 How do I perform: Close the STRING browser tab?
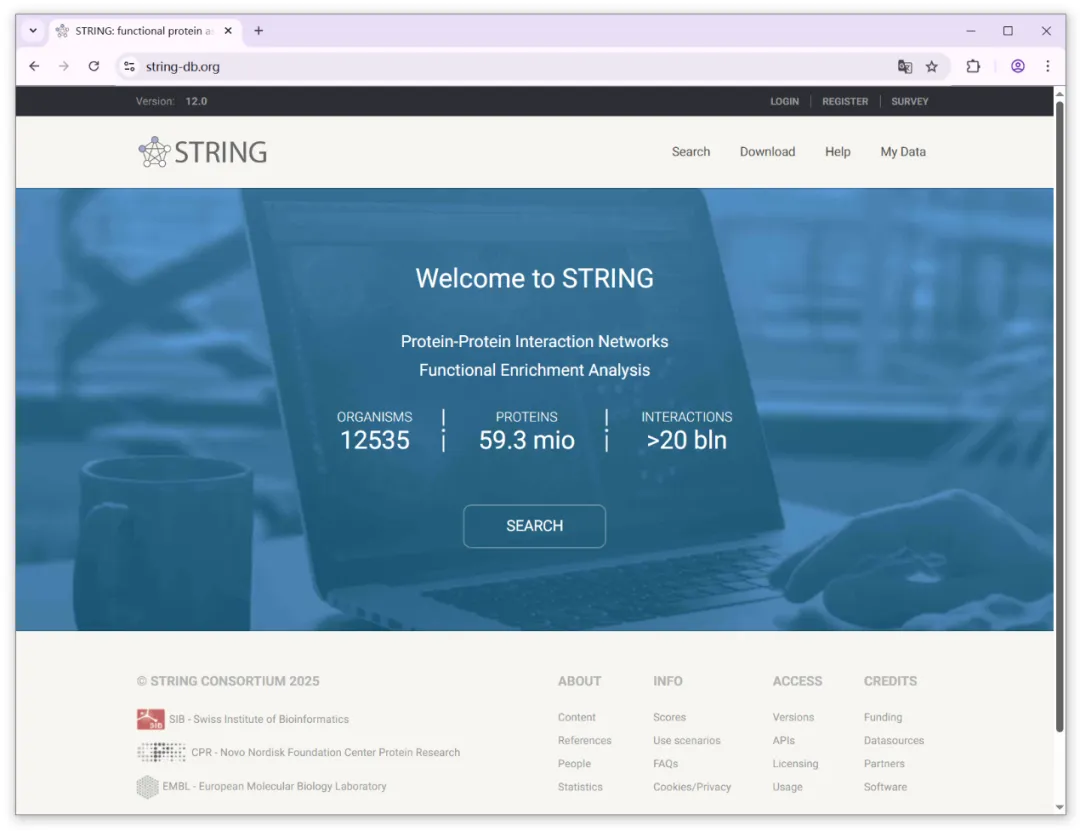[228, 30]
